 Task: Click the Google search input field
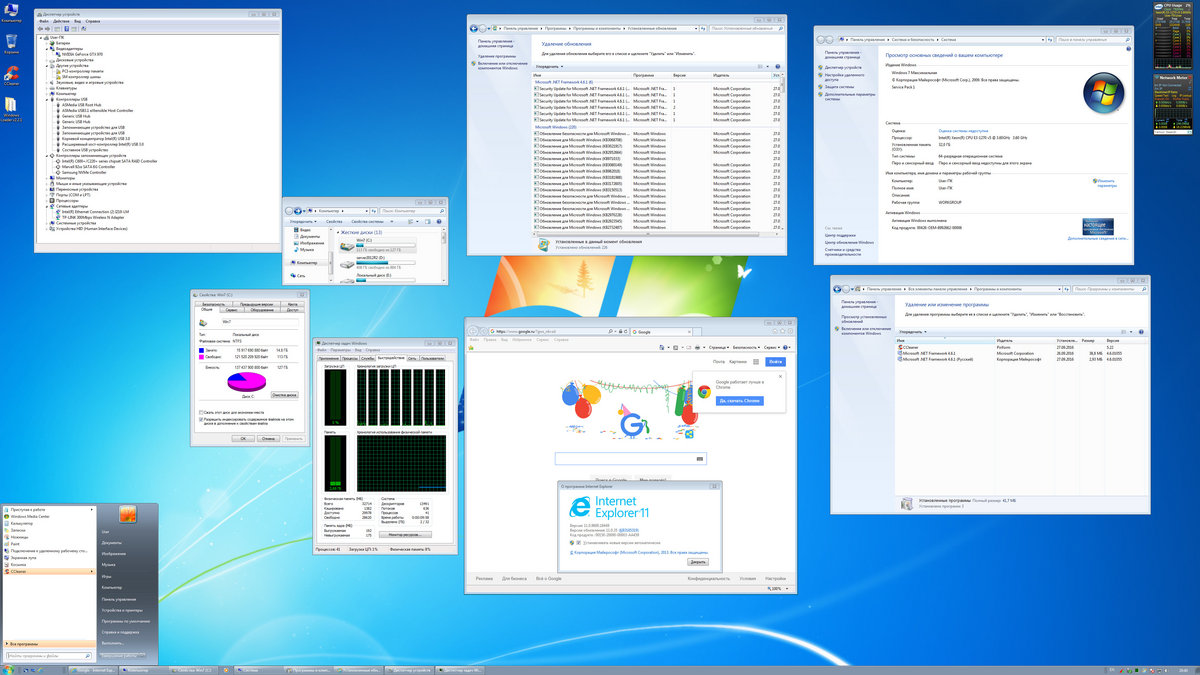[x=630, y=457]
